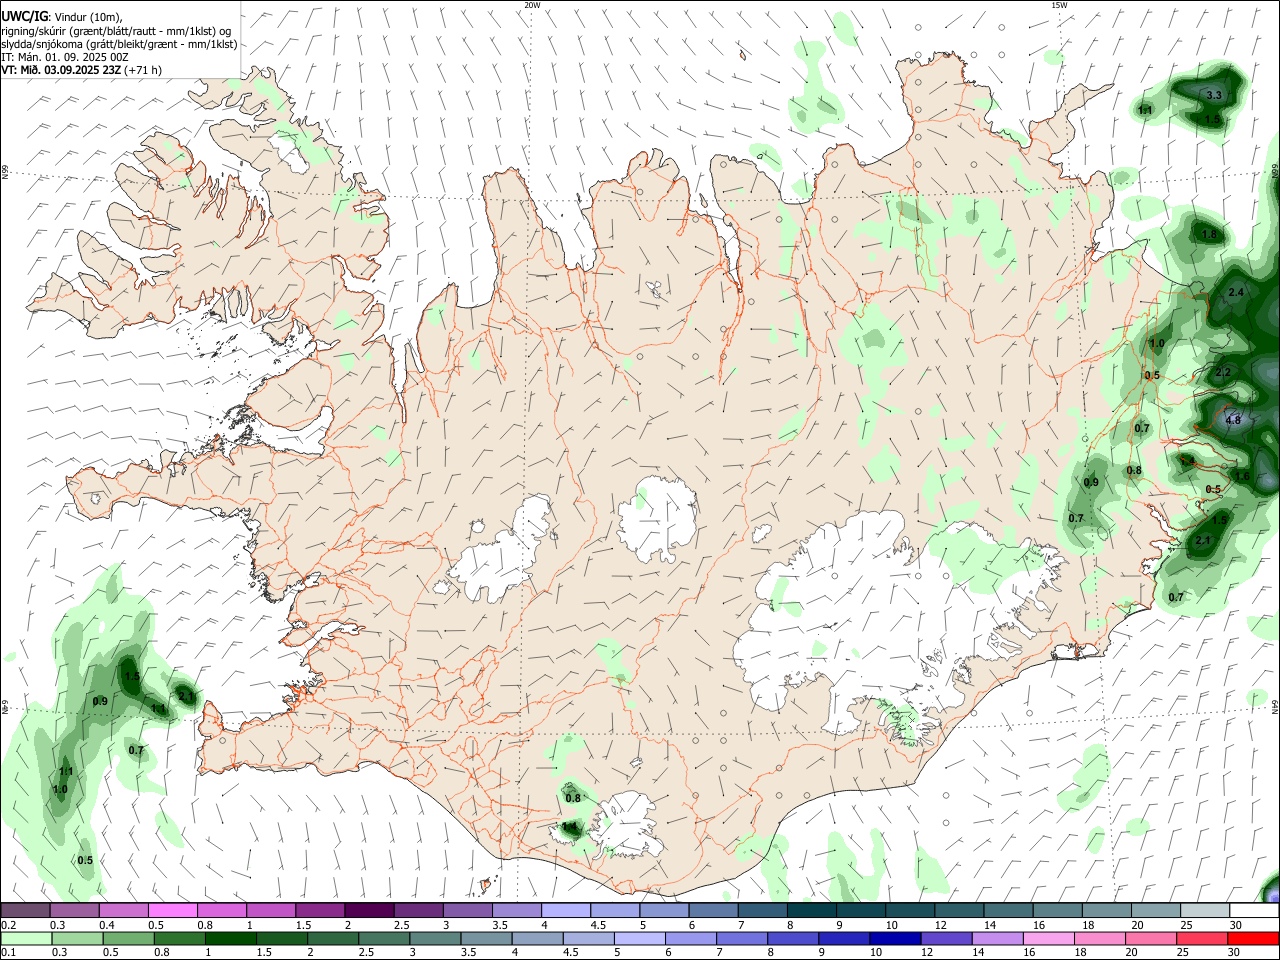Pick the light pink 16–18 swatch in bottom legend row
The height and width of the screenshot is (960, 1280).
tap(1050, 938)
